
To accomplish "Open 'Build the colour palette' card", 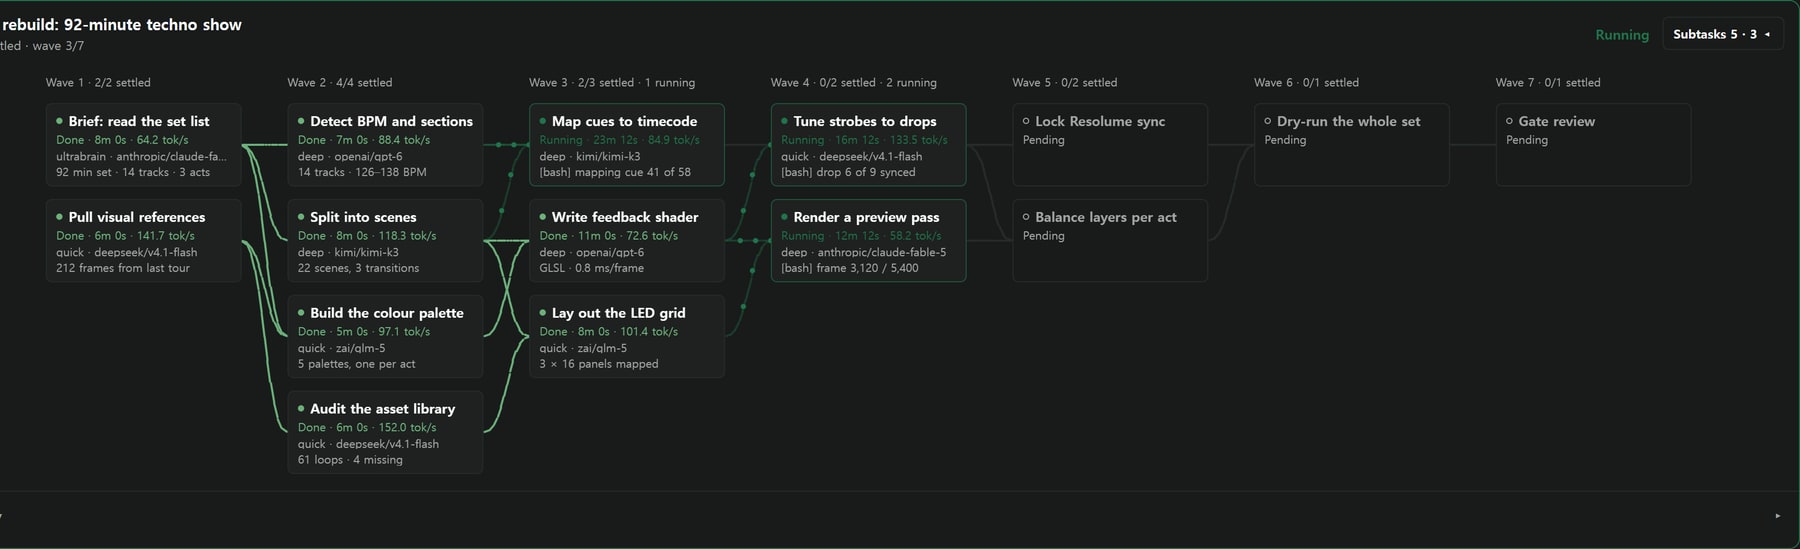I will pyautogui.click(x=385, y=337).
